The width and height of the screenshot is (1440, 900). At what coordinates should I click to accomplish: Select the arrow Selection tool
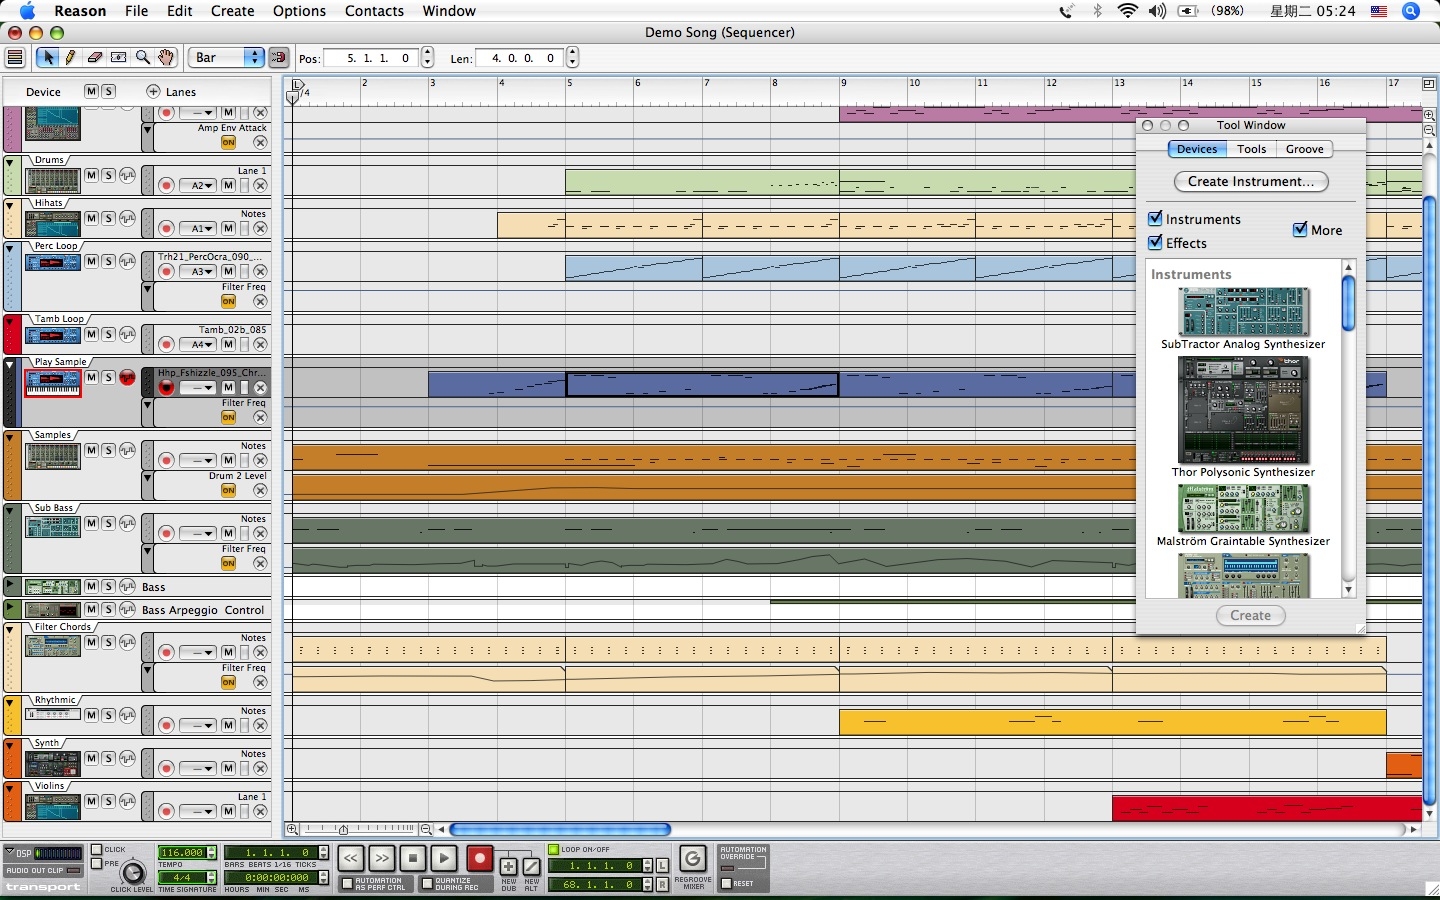click(47, 58)
